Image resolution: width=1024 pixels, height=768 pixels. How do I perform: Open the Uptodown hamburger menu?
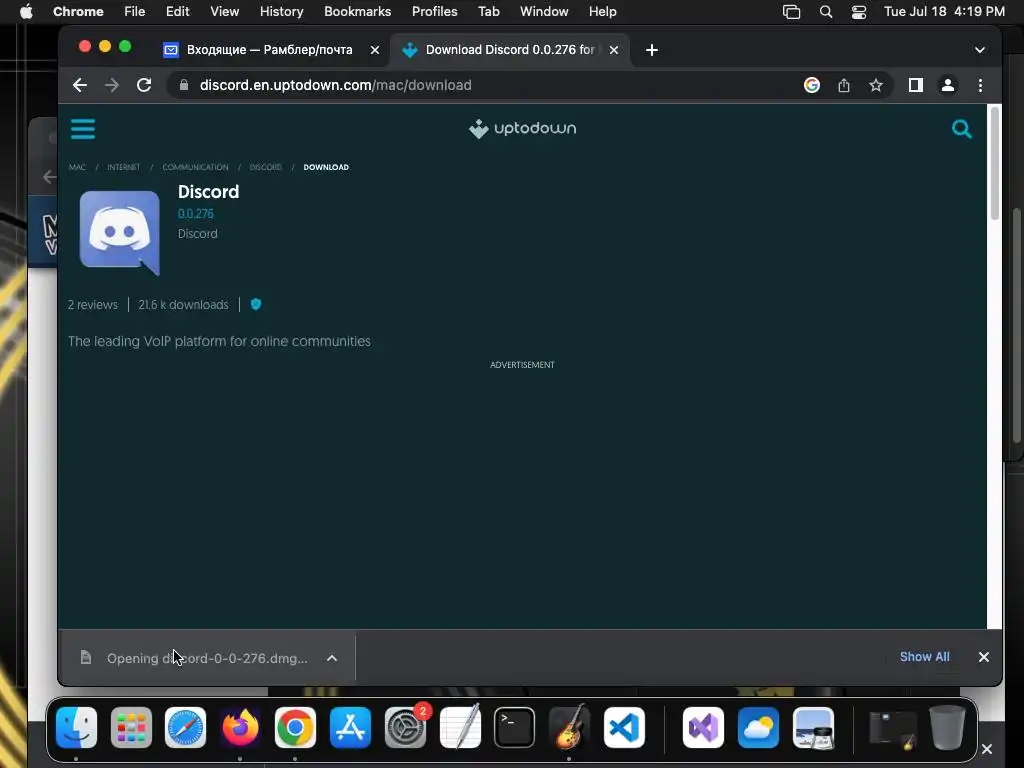point(83,129)
